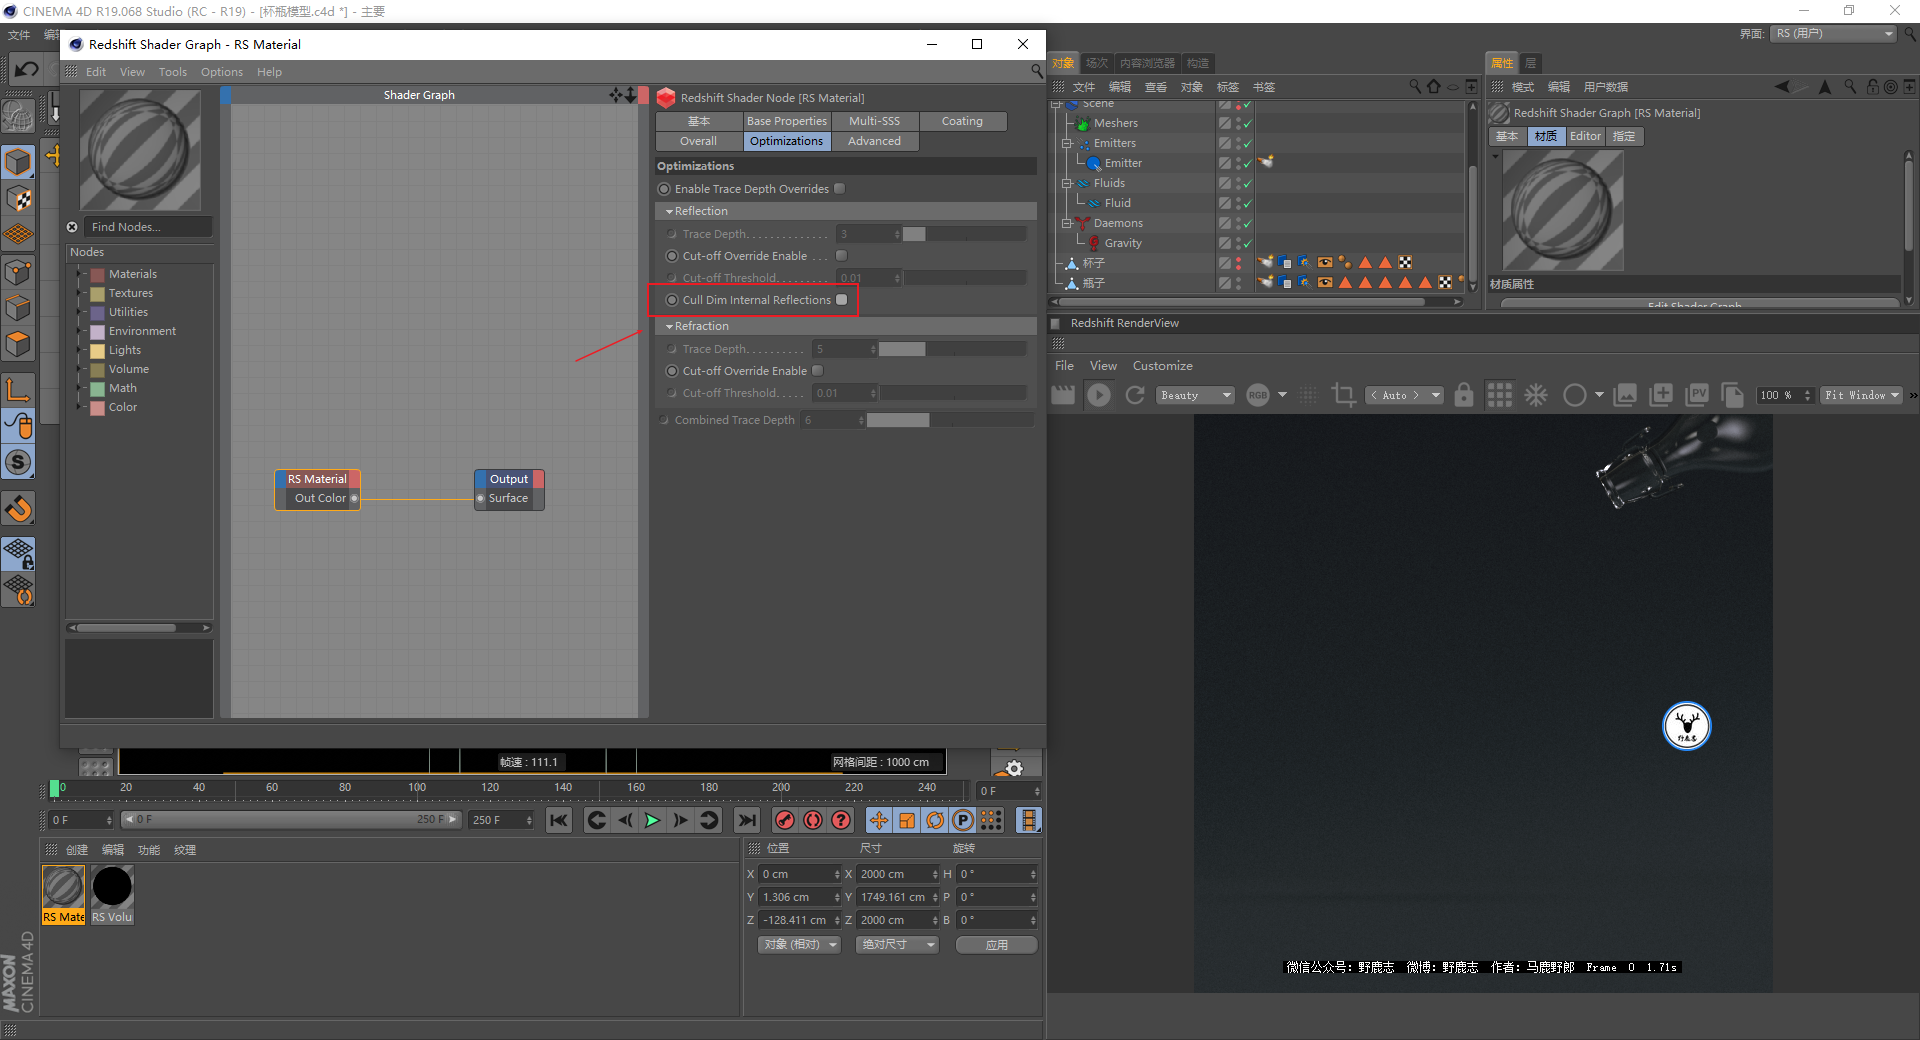Toggle Reflection Cut-off Override Enable checkbox
The height and width of the screenshot is (1040, 1920).
click(x=841, y=256)
